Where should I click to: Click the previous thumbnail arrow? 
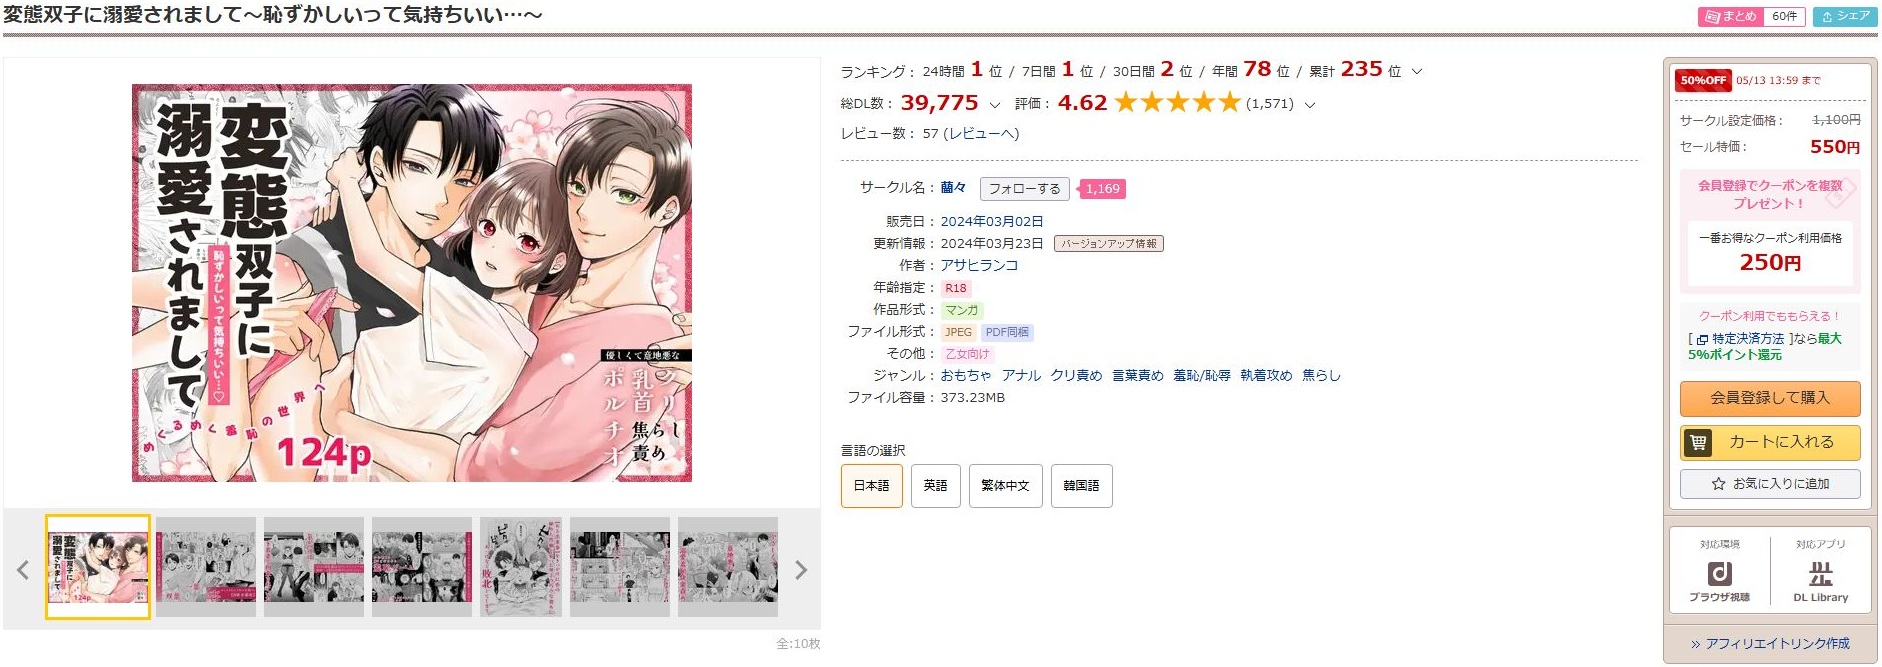[x=23, y=570]
